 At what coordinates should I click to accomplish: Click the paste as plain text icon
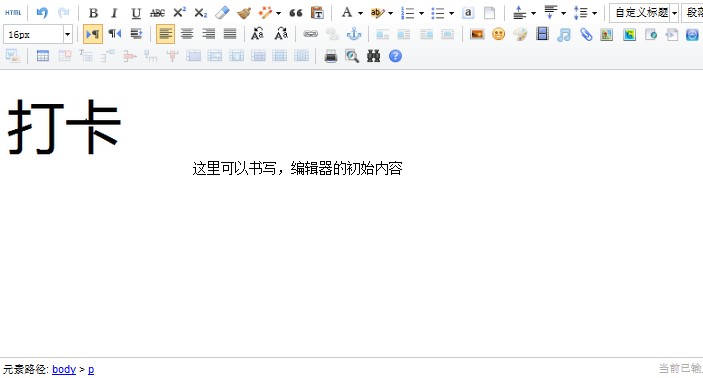pos(317,13)
